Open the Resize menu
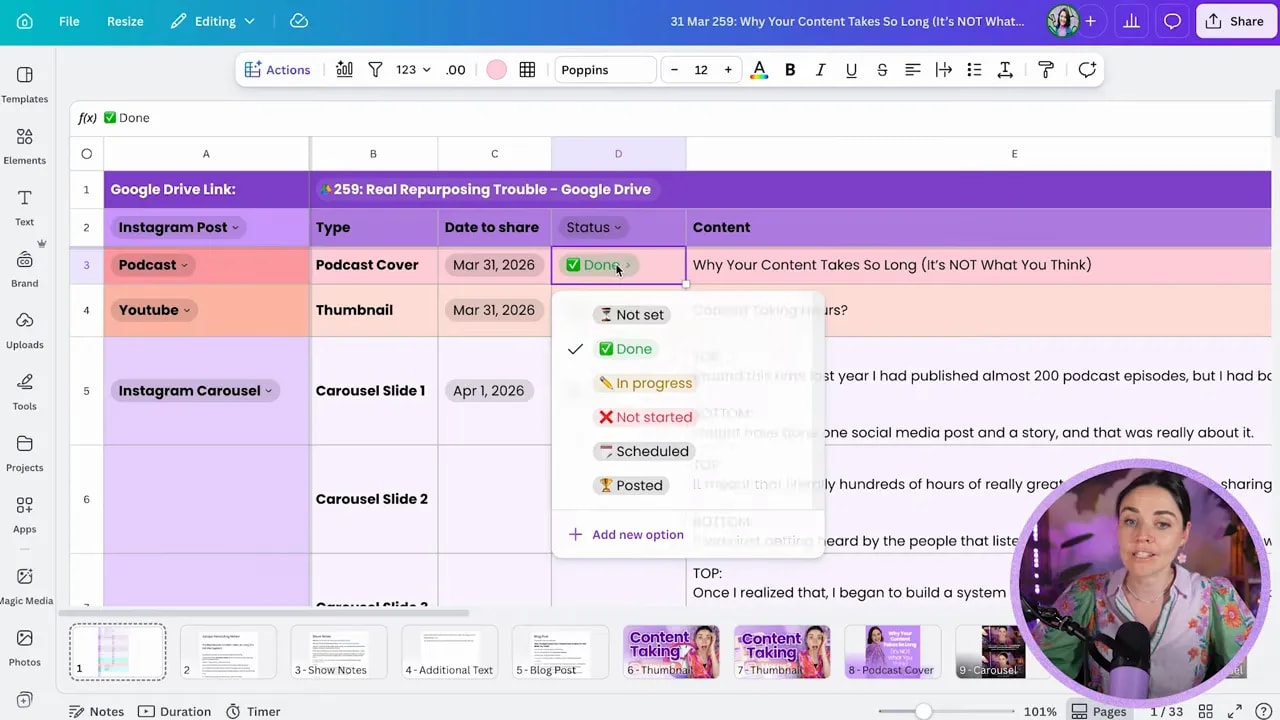1280x720 pixels. tap(125, 21)
